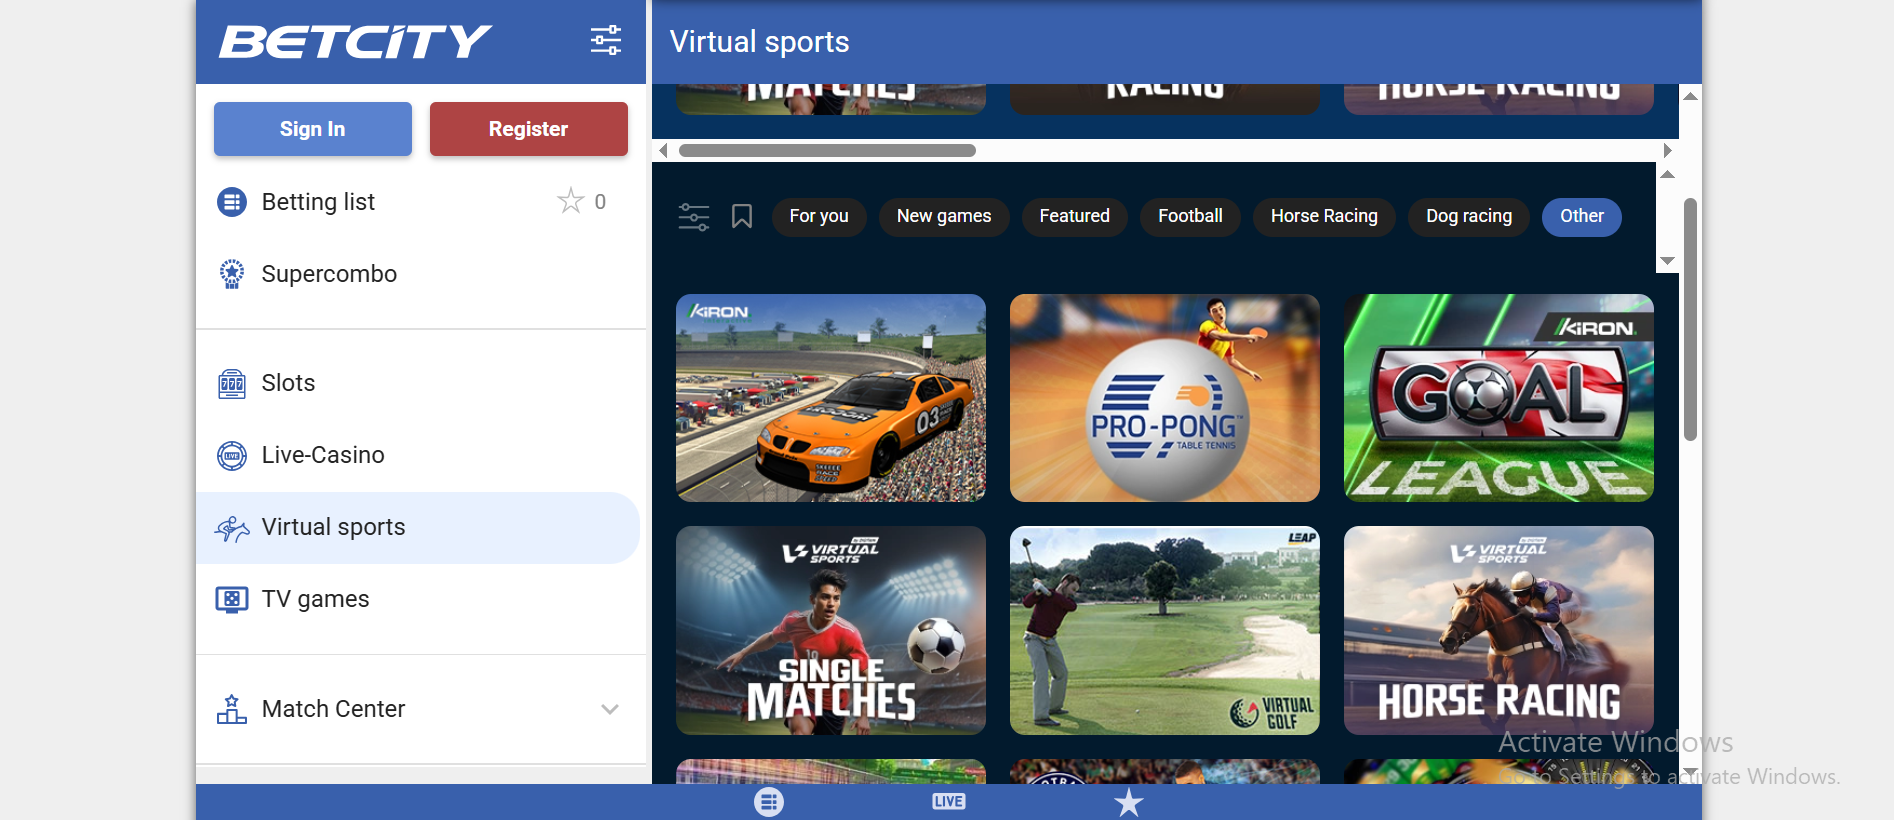Open the games filter sliders icon
The width and height of the screenshot is (1894, 820).
pos(694,217)
